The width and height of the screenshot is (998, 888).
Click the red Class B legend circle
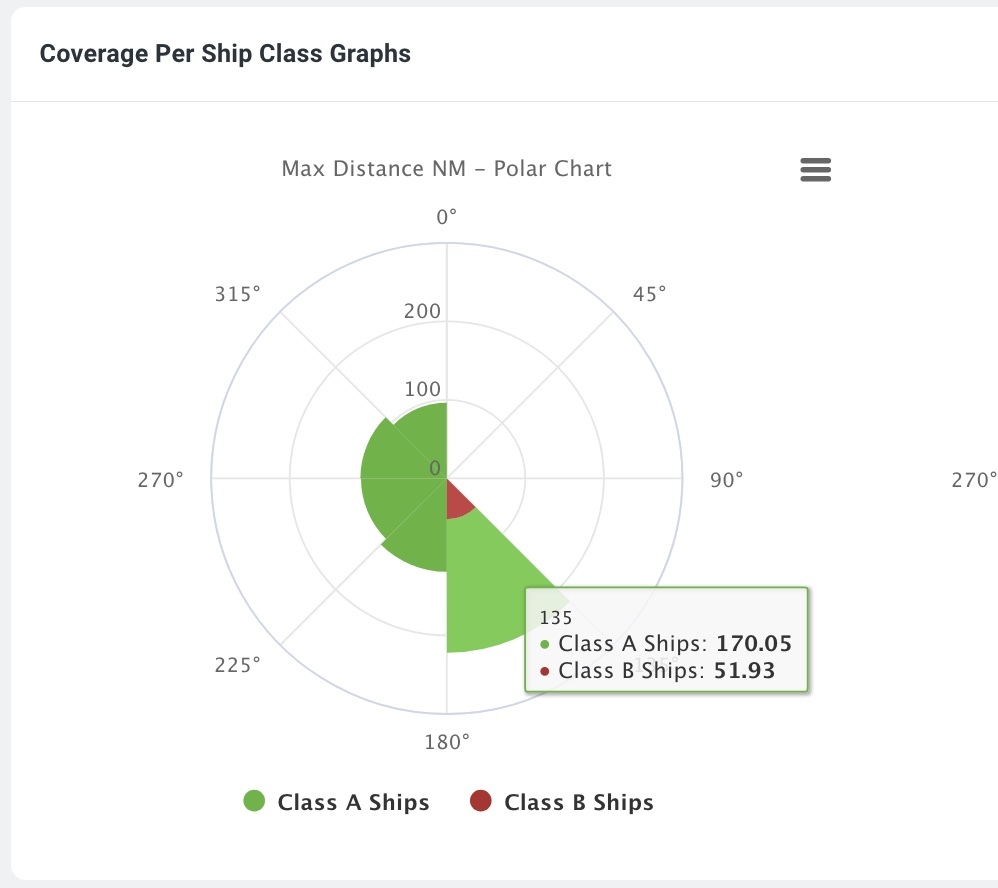pos(481,801)
